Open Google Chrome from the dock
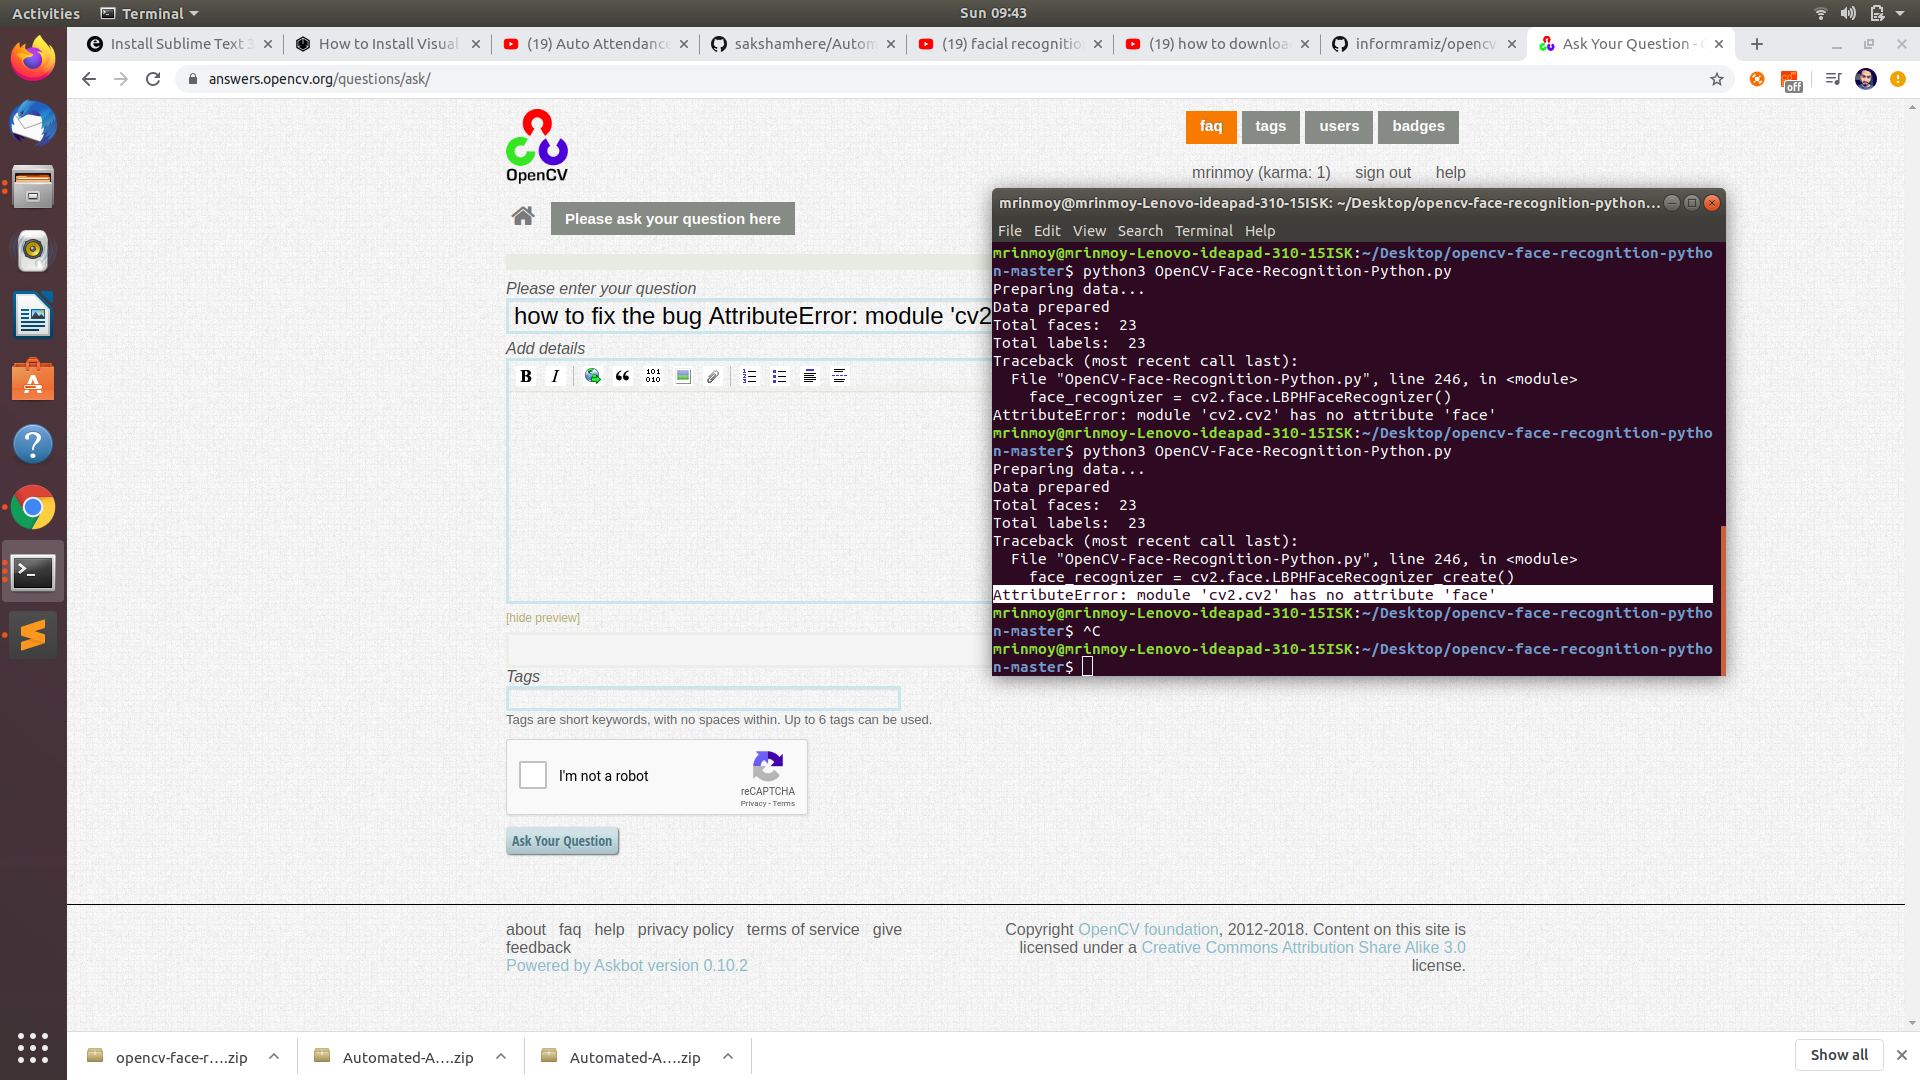1920x1080 pixels. tap(33, 508)
